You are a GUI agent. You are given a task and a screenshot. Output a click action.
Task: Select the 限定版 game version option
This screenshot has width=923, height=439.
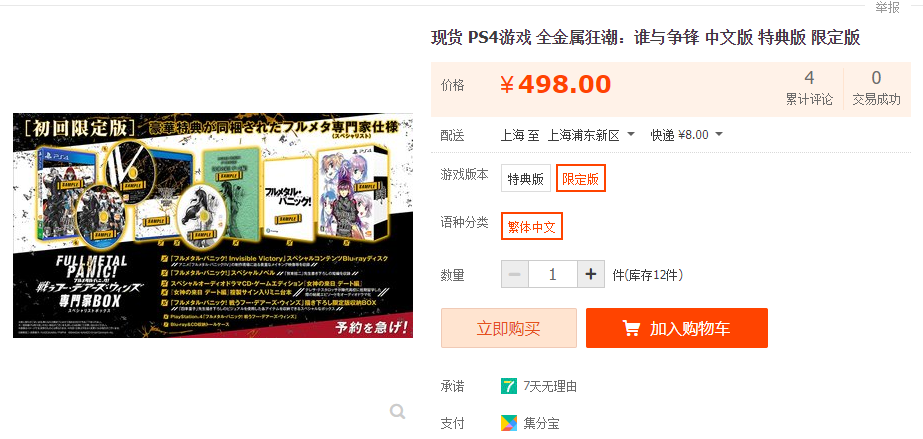(580, 178)
